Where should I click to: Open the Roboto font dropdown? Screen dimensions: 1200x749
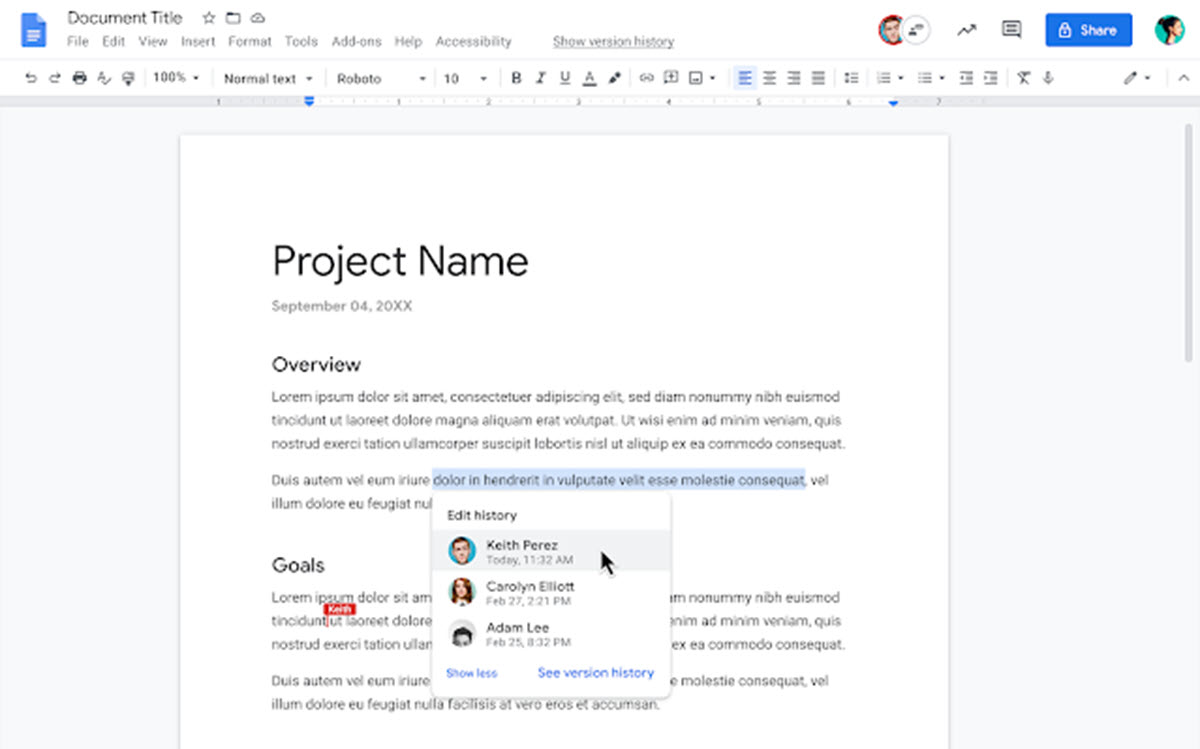tap(381, 78)
